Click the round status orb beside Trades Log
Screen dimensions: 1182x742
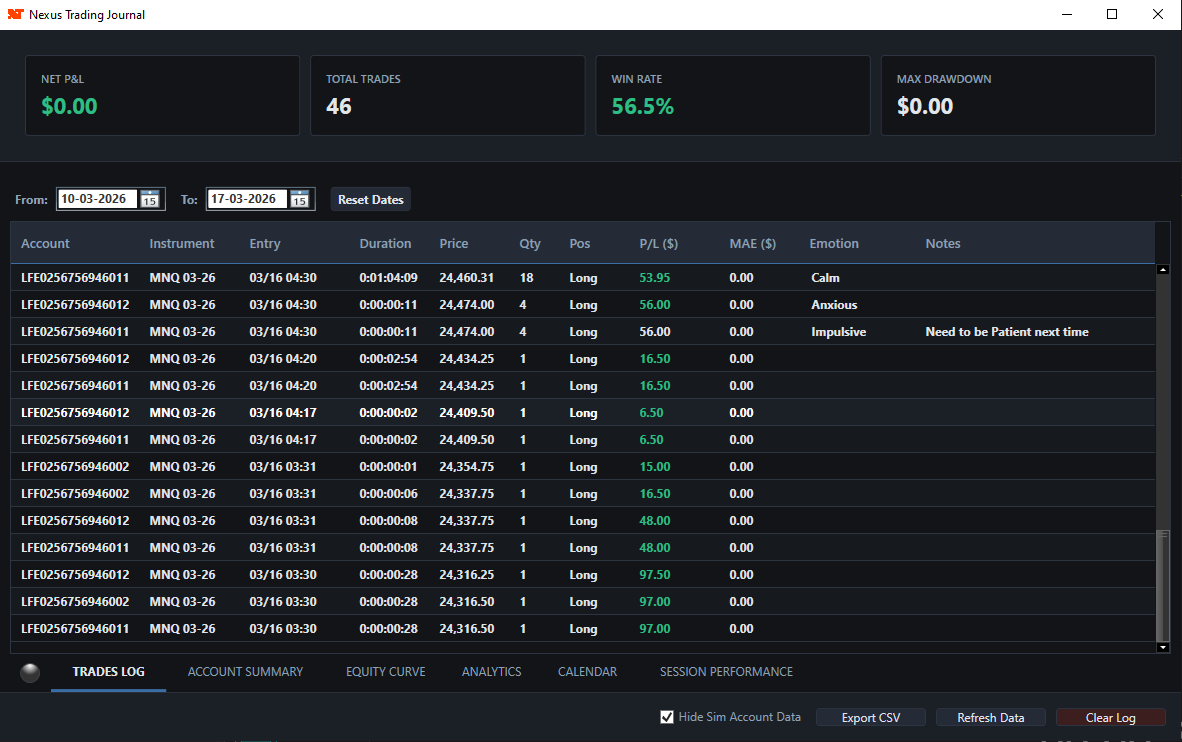click(x=29, y=673)
